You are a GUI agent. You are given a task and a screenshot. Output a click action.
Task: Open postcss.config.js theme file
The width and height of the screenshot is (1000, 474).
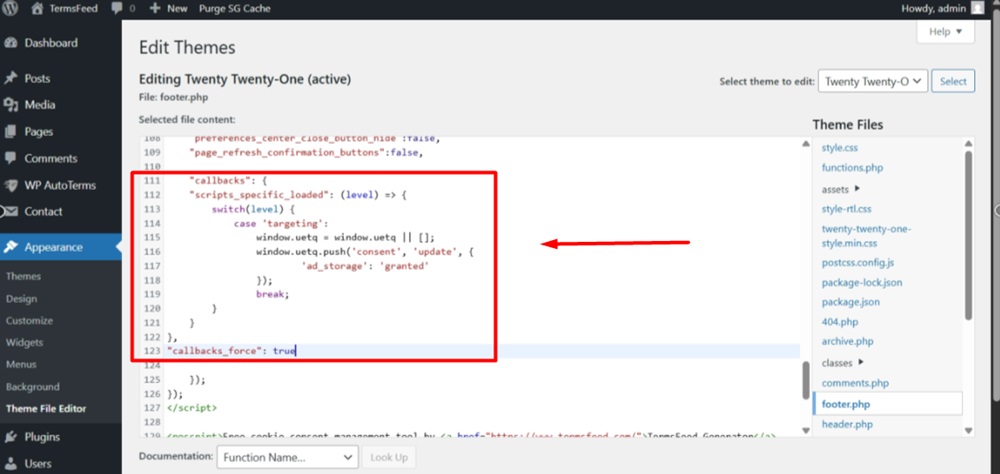click(858, 262)
